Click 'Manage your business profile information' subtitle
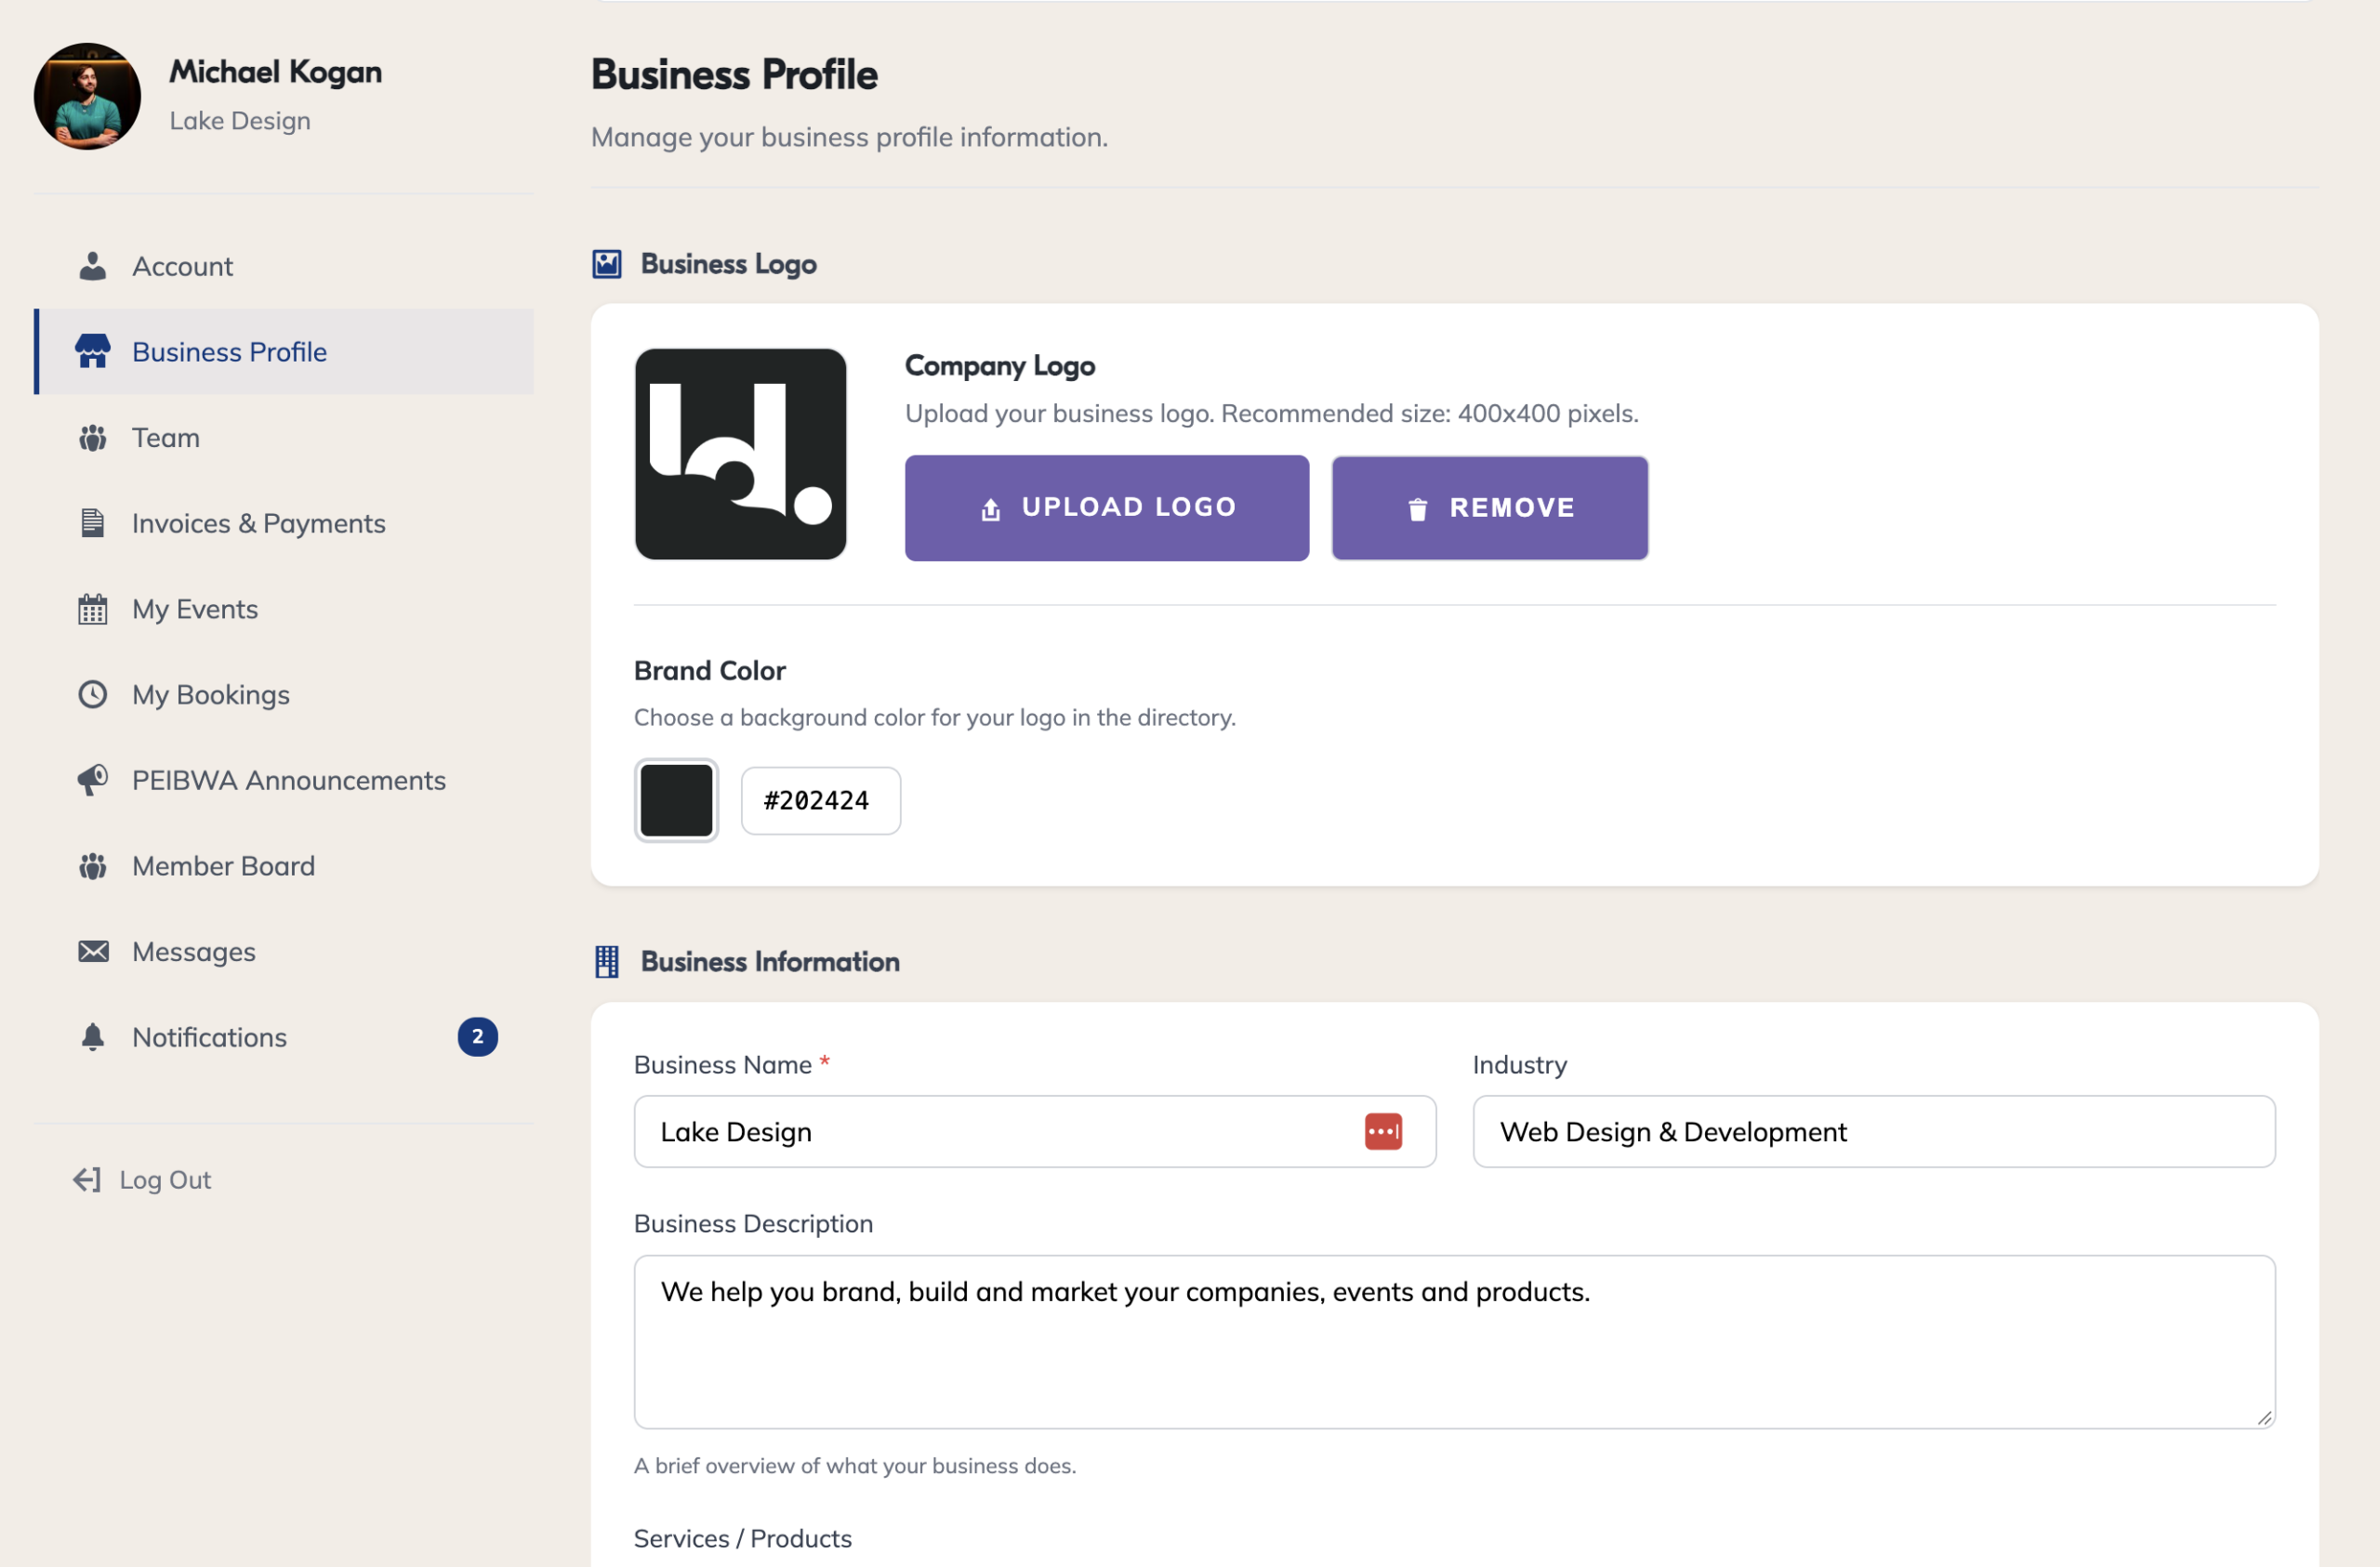 [x=849, y=137]
